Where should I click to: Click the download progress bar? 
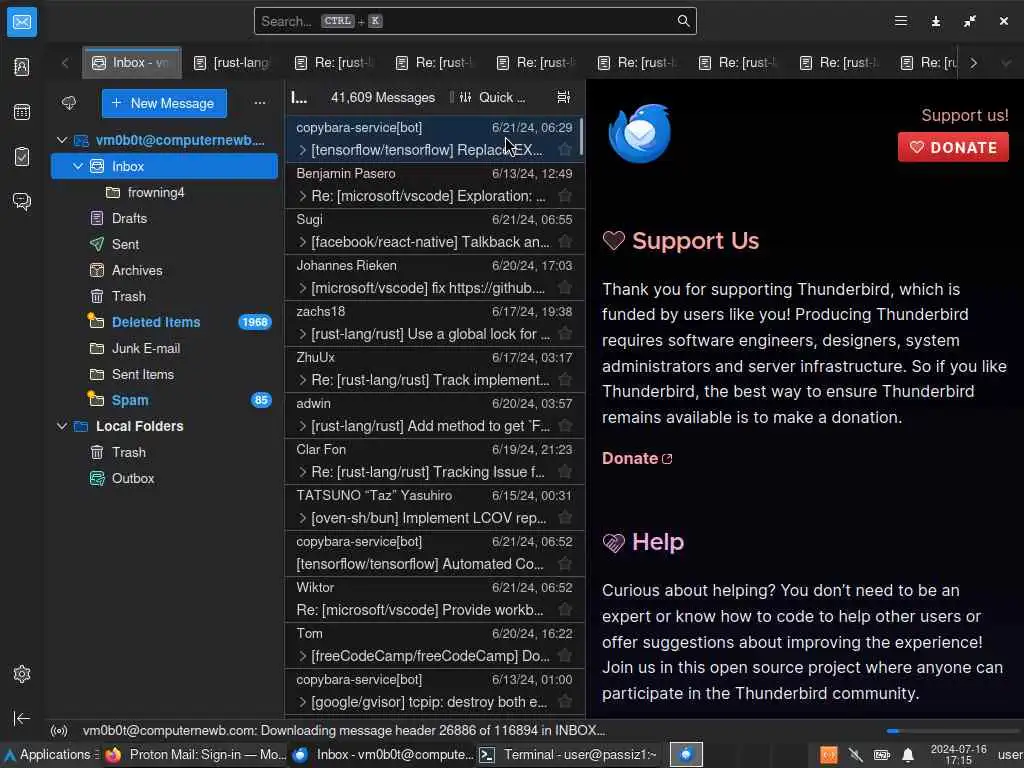952,731
